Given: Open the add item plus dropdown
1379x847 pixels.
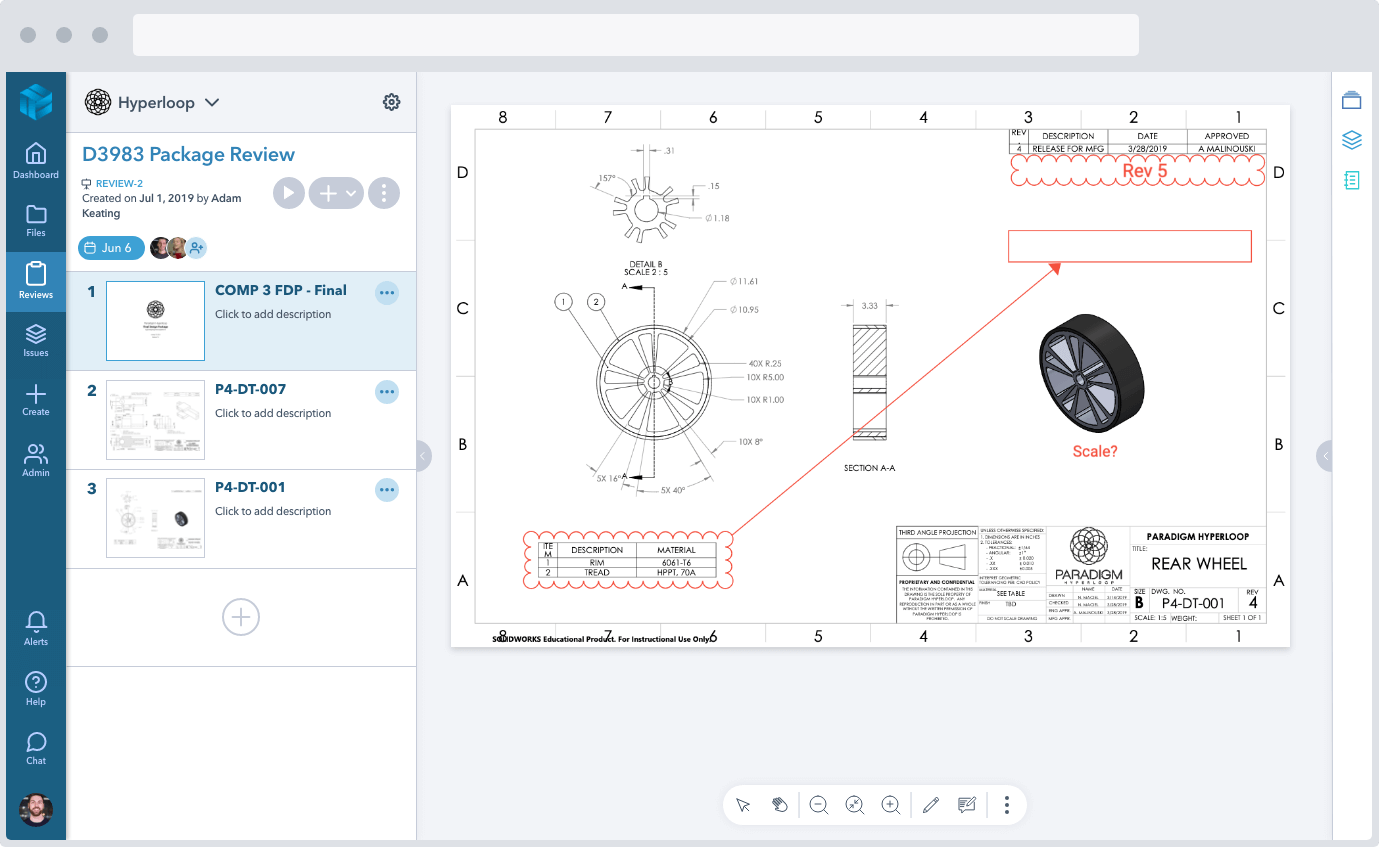Looking at the screenshot, I should [336, 193].
